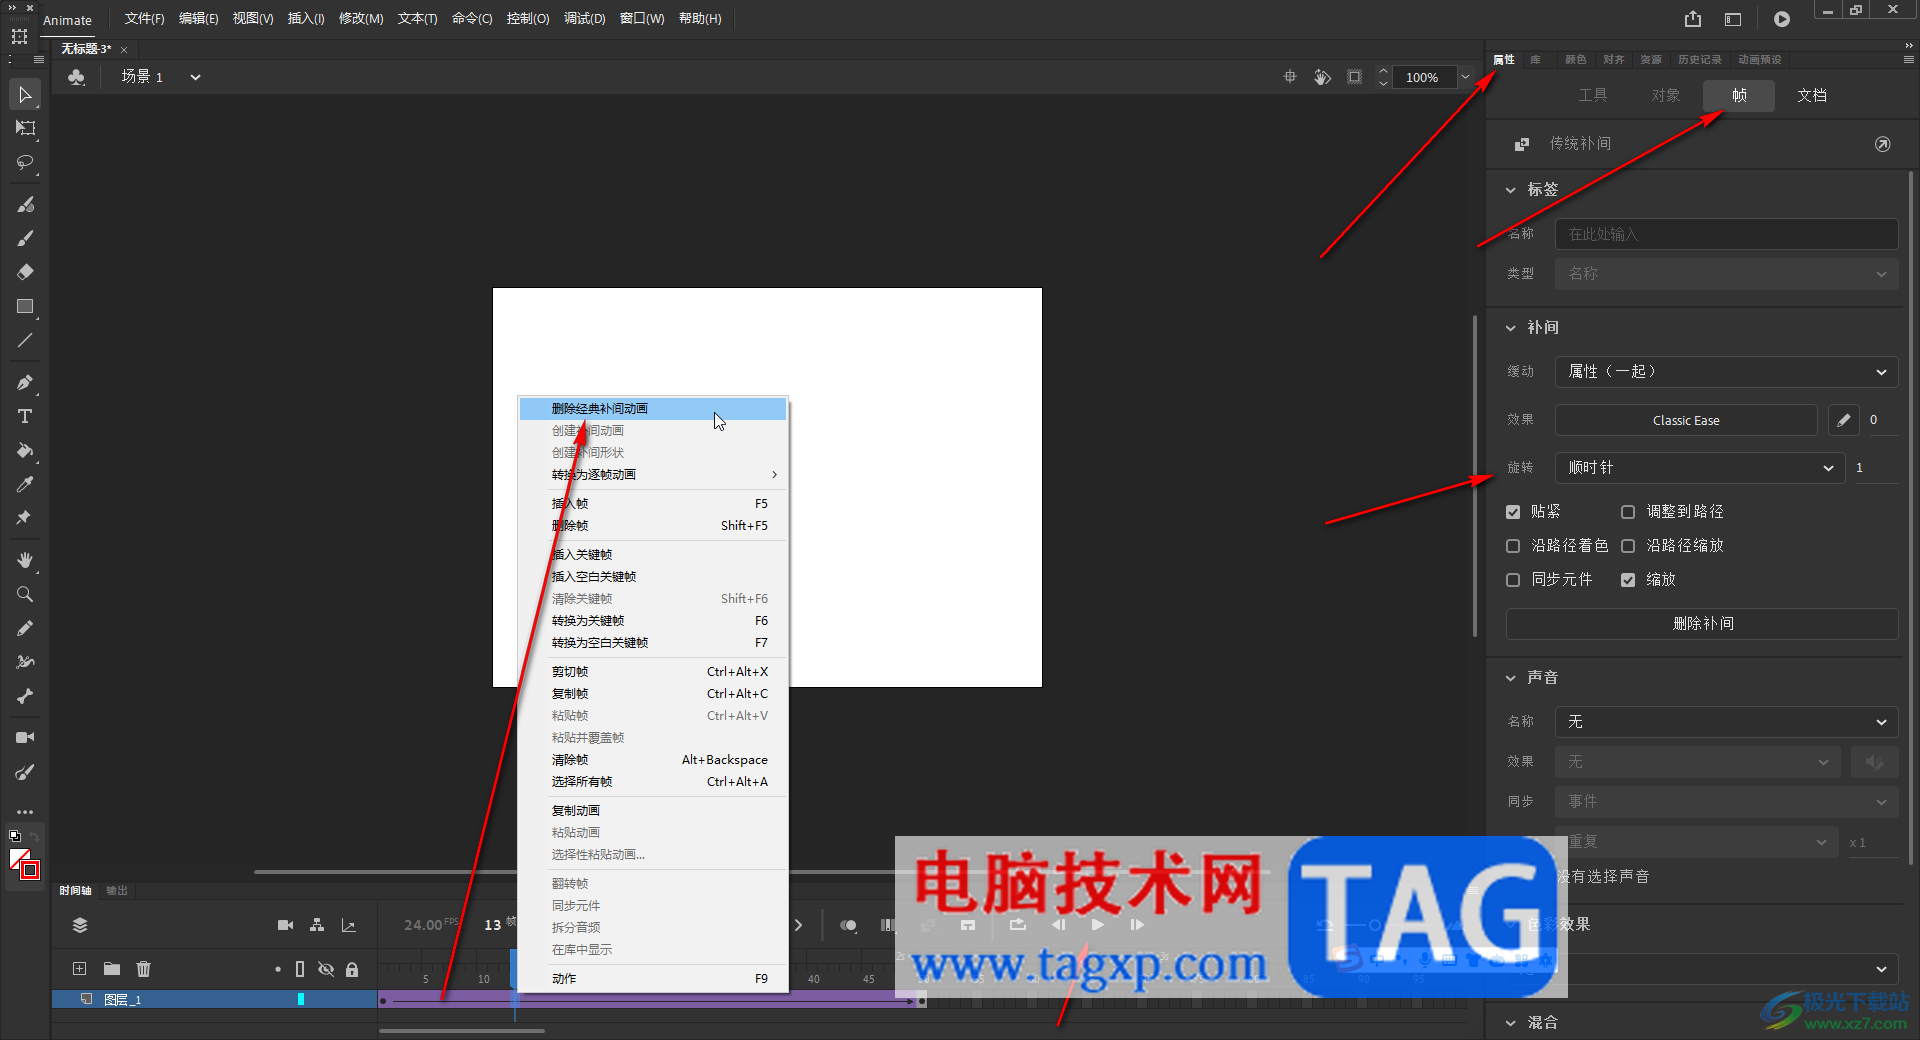Click the test movie play icon
This screenshot has height=1040, width=1920.
pyautogui.click(x=1782, y=19)
